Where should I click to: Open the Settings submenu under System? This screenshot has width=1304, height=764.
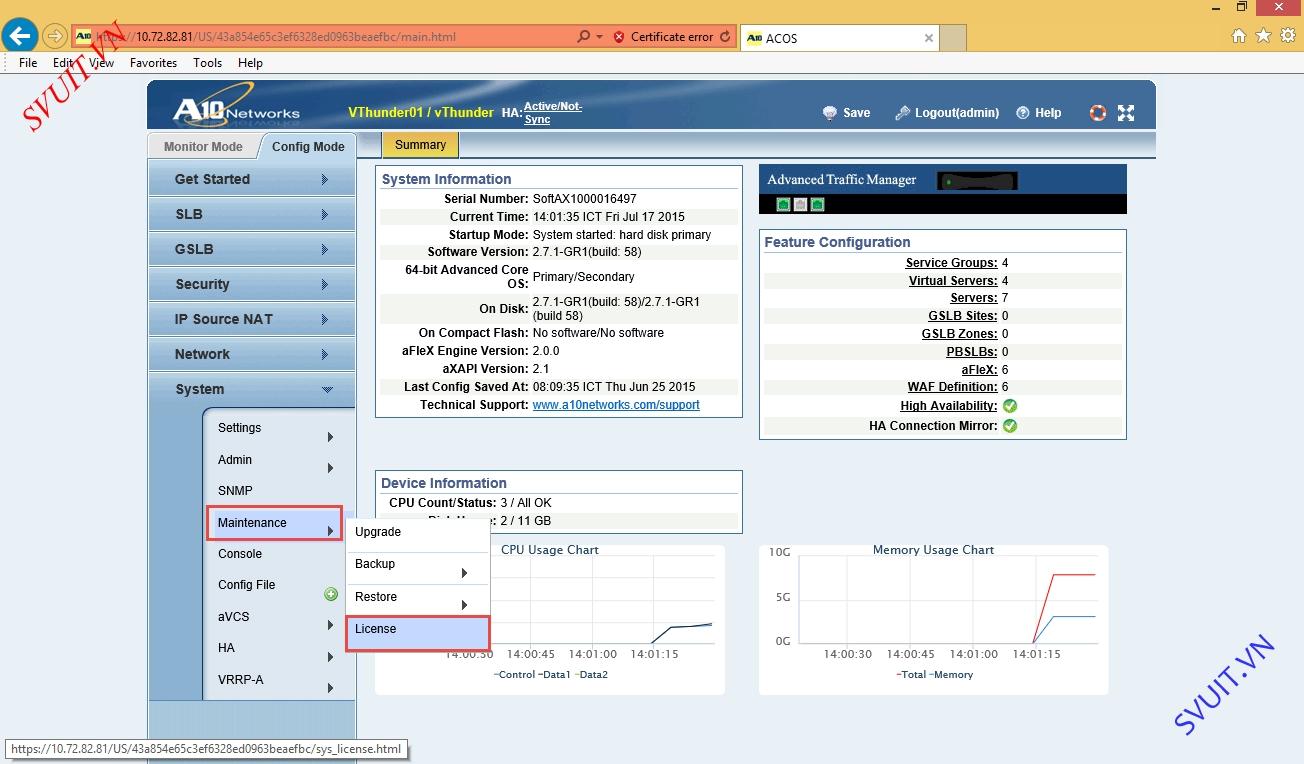coord(275,428)
